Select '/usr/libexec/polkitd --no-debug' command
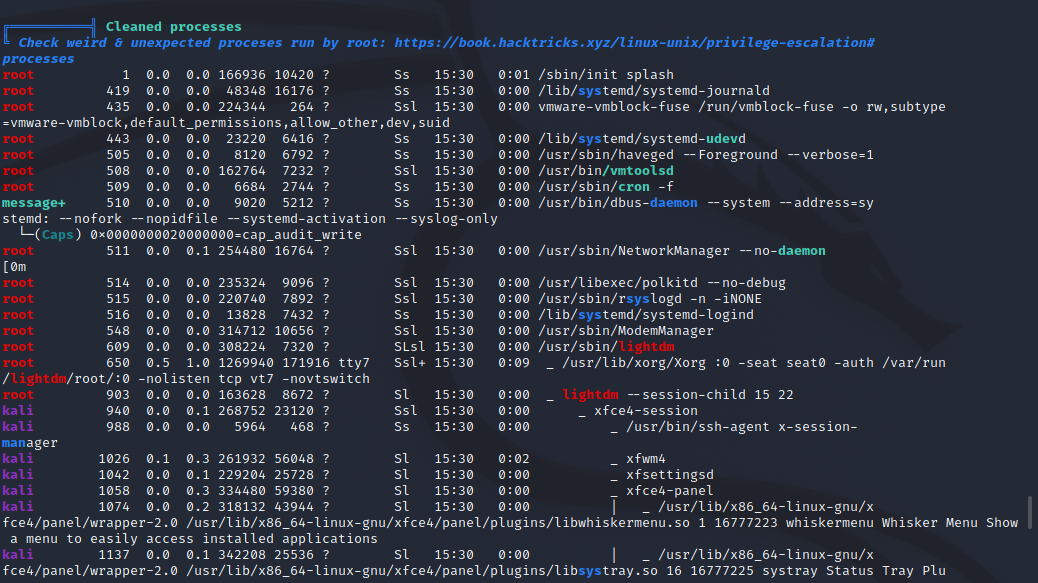Viewport: 1038px width, 583px height. (x=662, y=283)
